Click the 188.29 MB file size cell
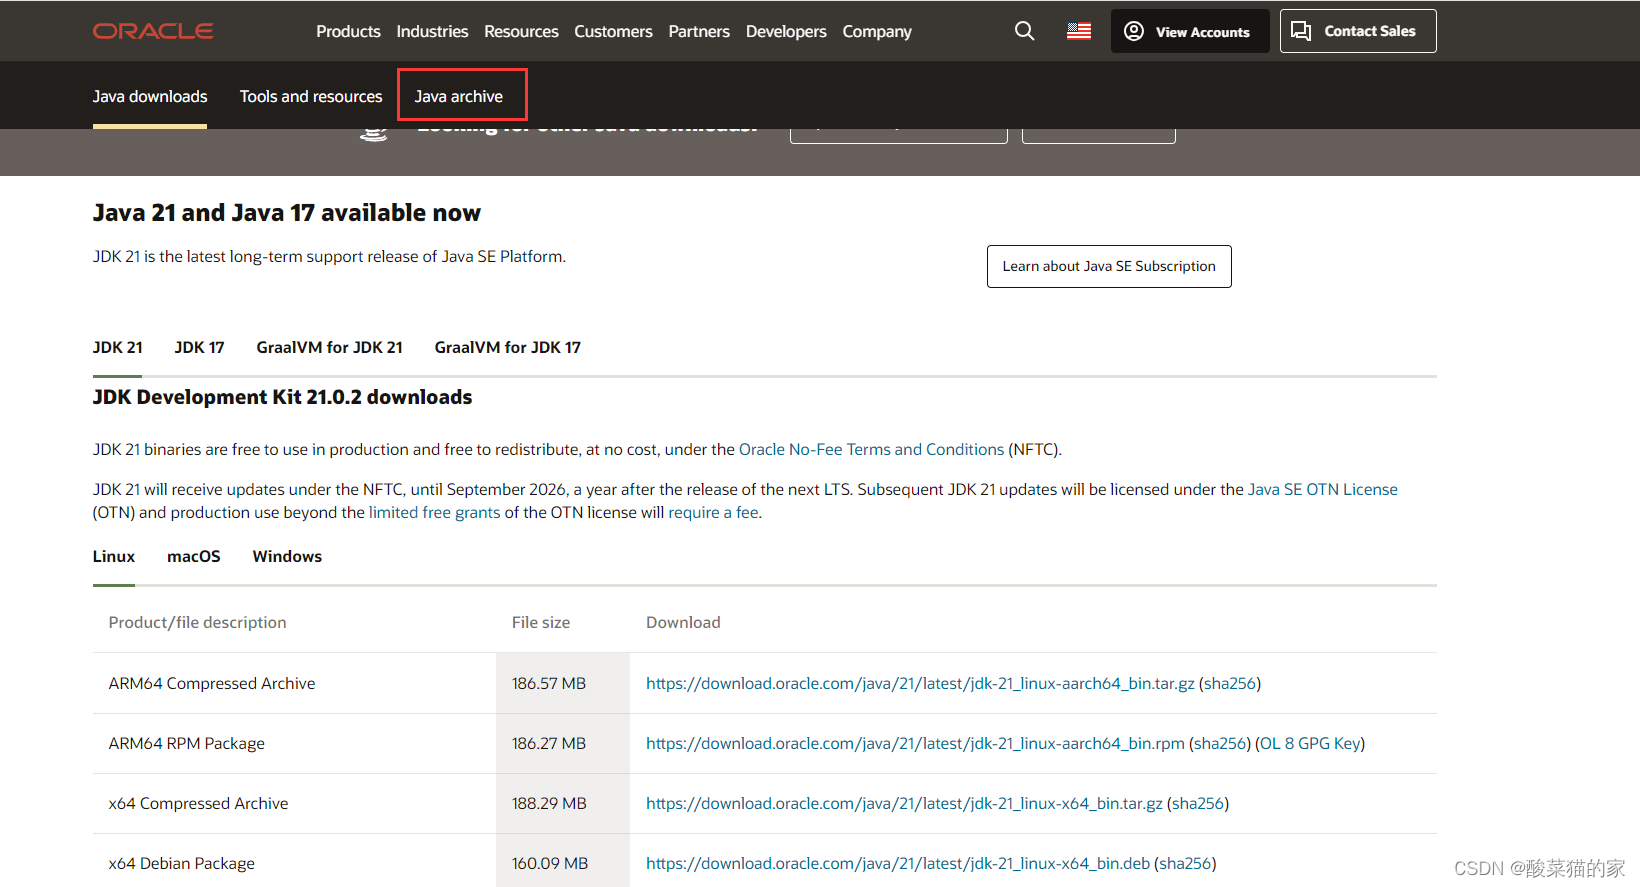This screenshot has width=1640, height=887. (x=563, y=803)
